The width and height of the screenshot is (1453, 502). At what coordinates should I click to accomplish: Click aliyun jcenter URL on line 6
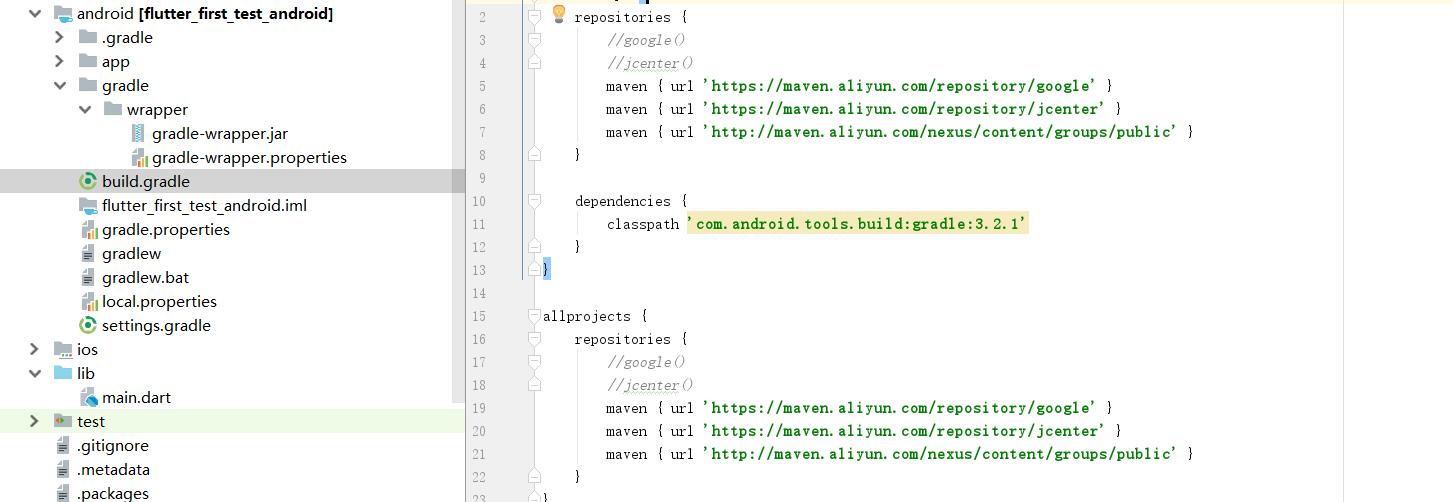point(903,109)
